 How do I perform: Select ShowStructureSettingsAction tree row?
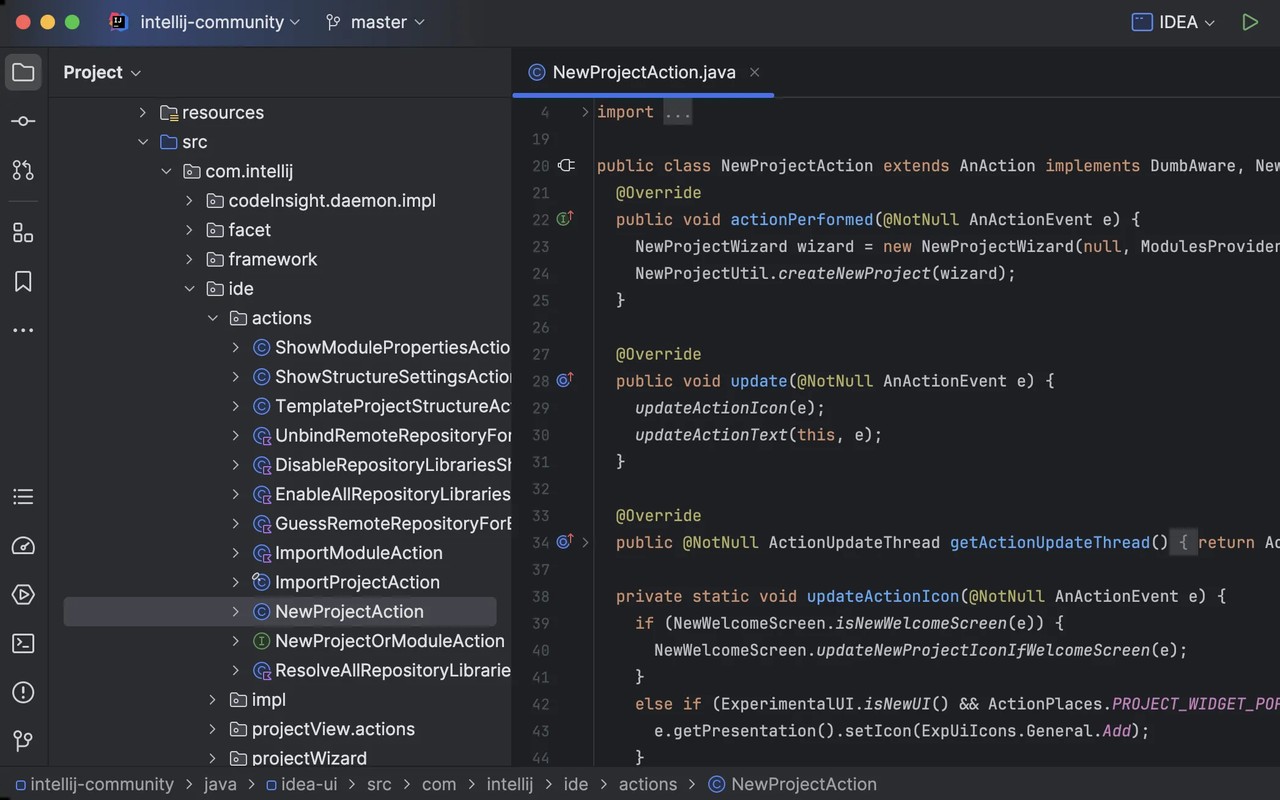(x=280, y=377)
